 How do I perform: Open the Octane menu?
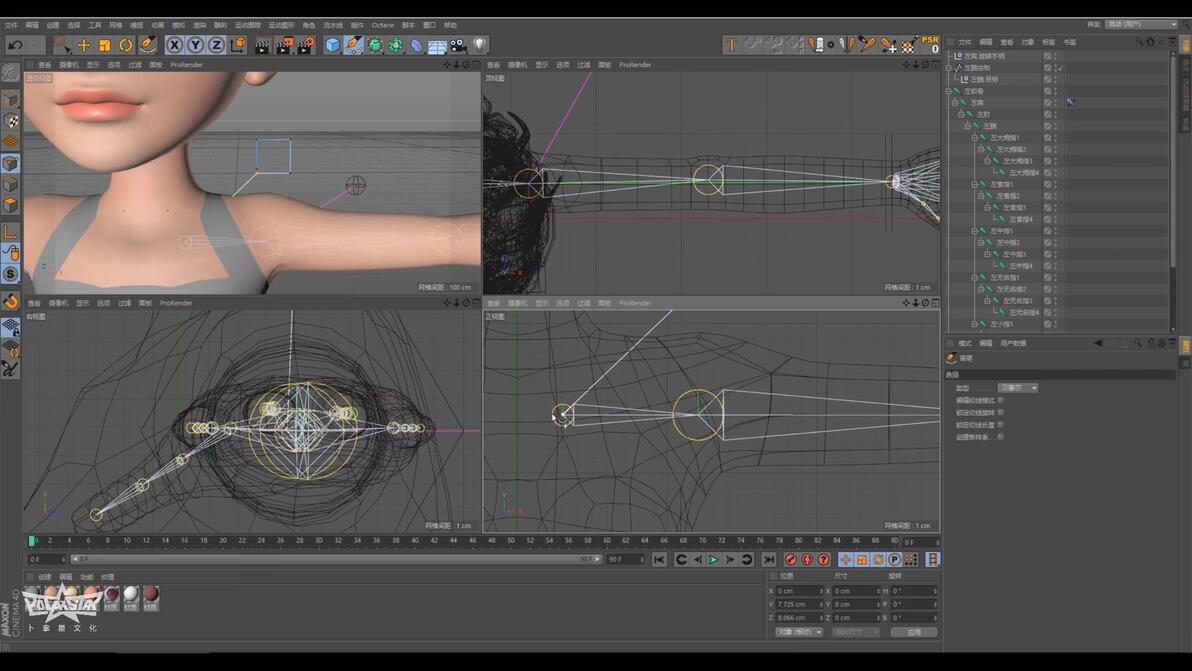coord(383,25)
